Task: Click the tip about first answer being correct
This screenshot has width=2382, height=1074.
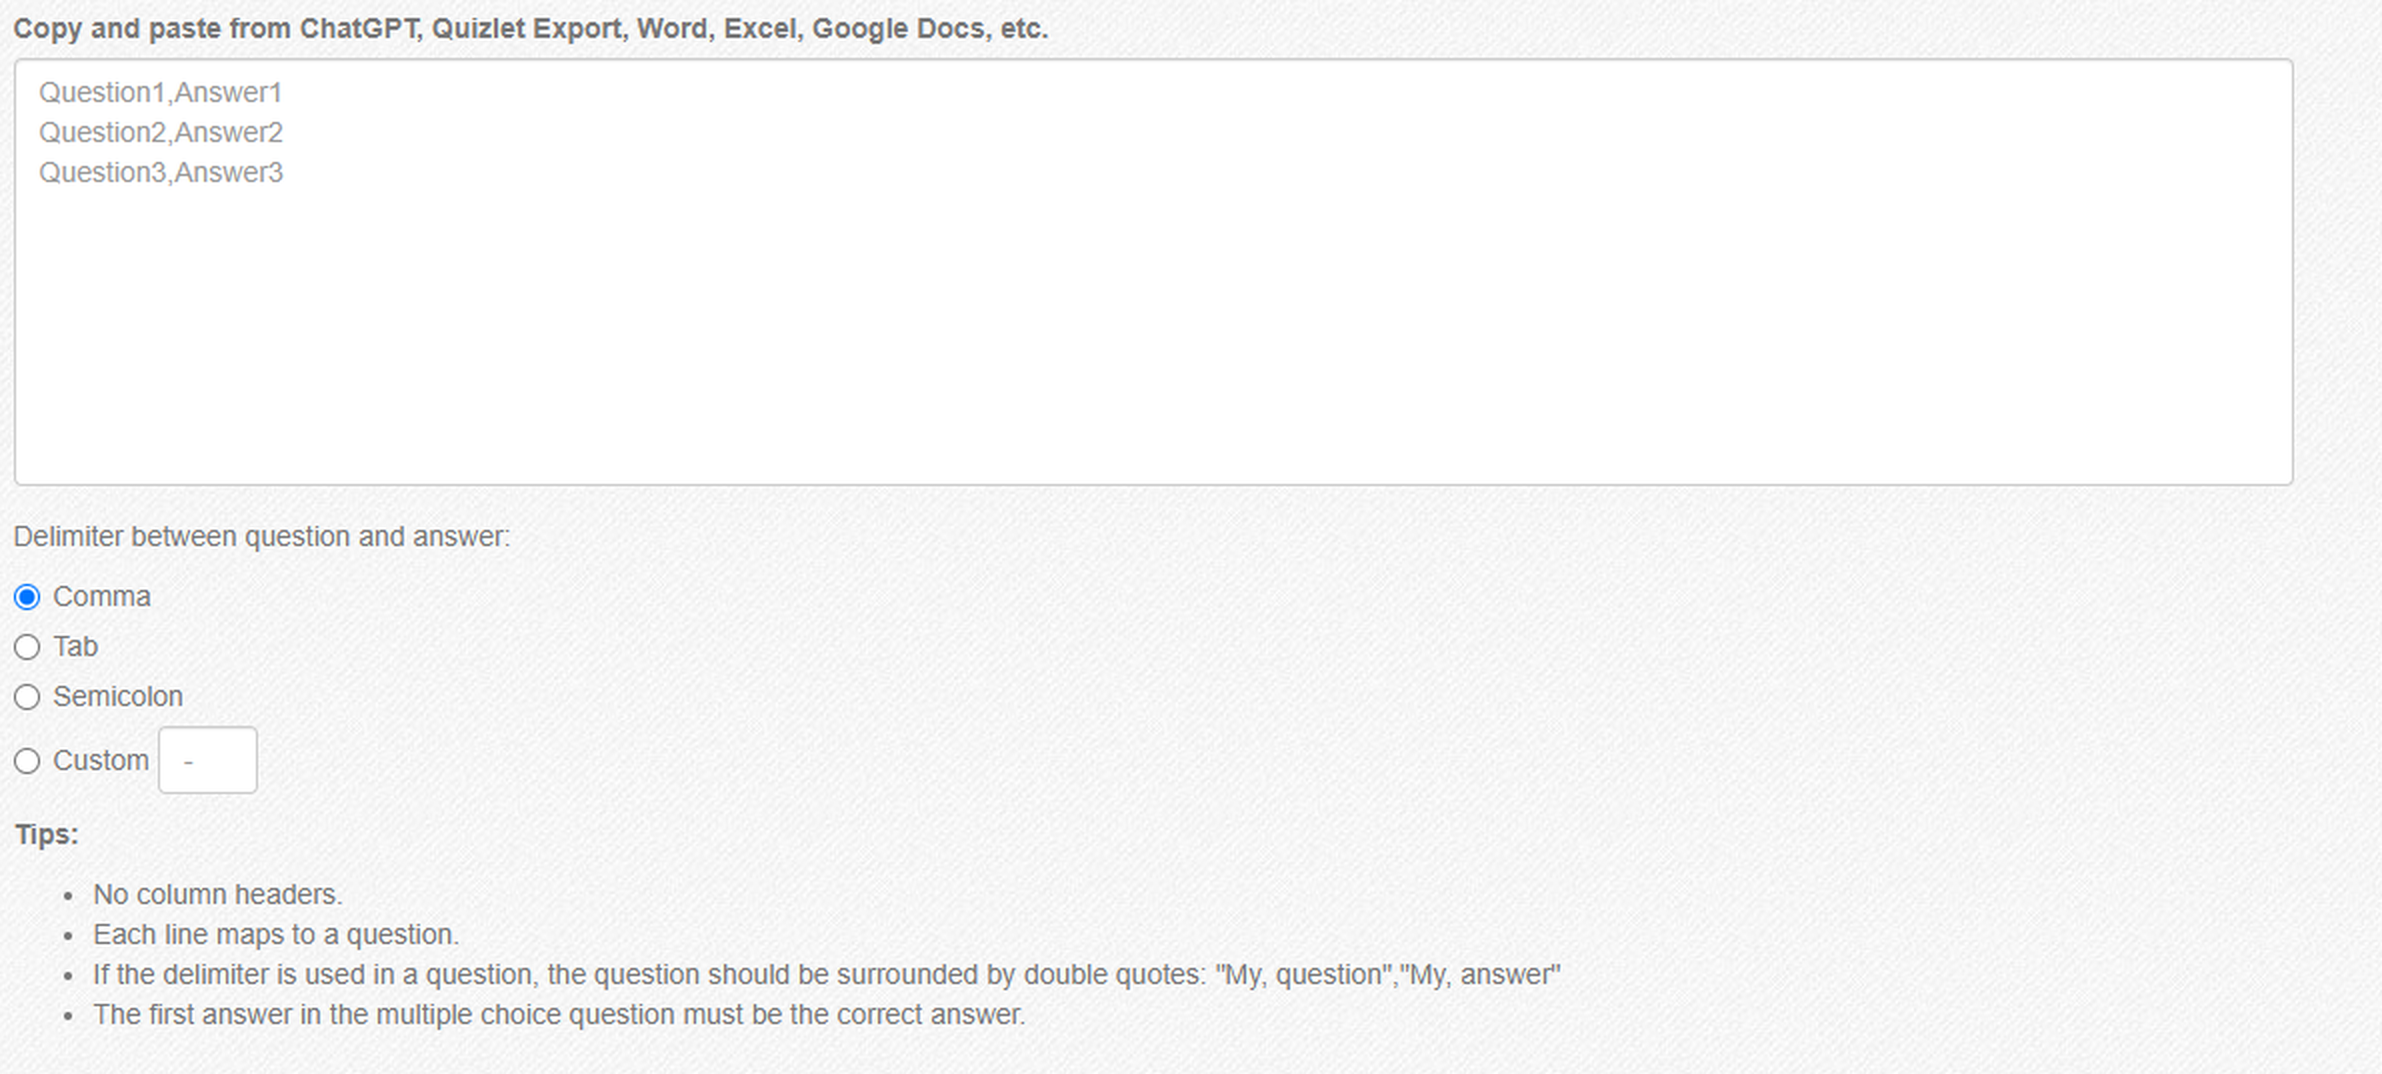Action: tap(560, 1015)
